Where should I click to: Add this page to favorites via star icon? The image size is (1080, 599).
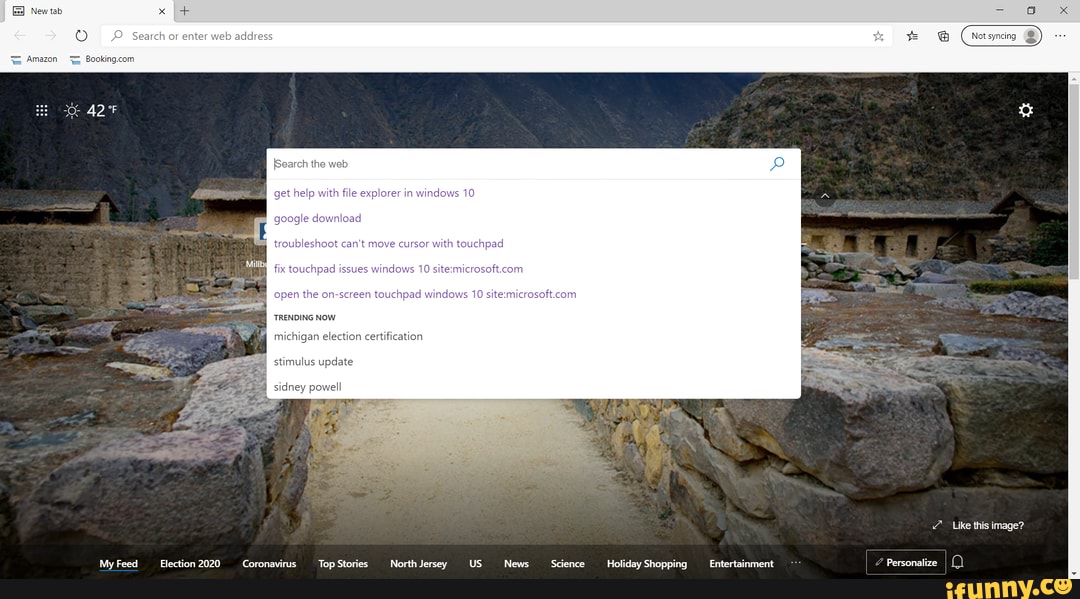[x=877, y=36]
